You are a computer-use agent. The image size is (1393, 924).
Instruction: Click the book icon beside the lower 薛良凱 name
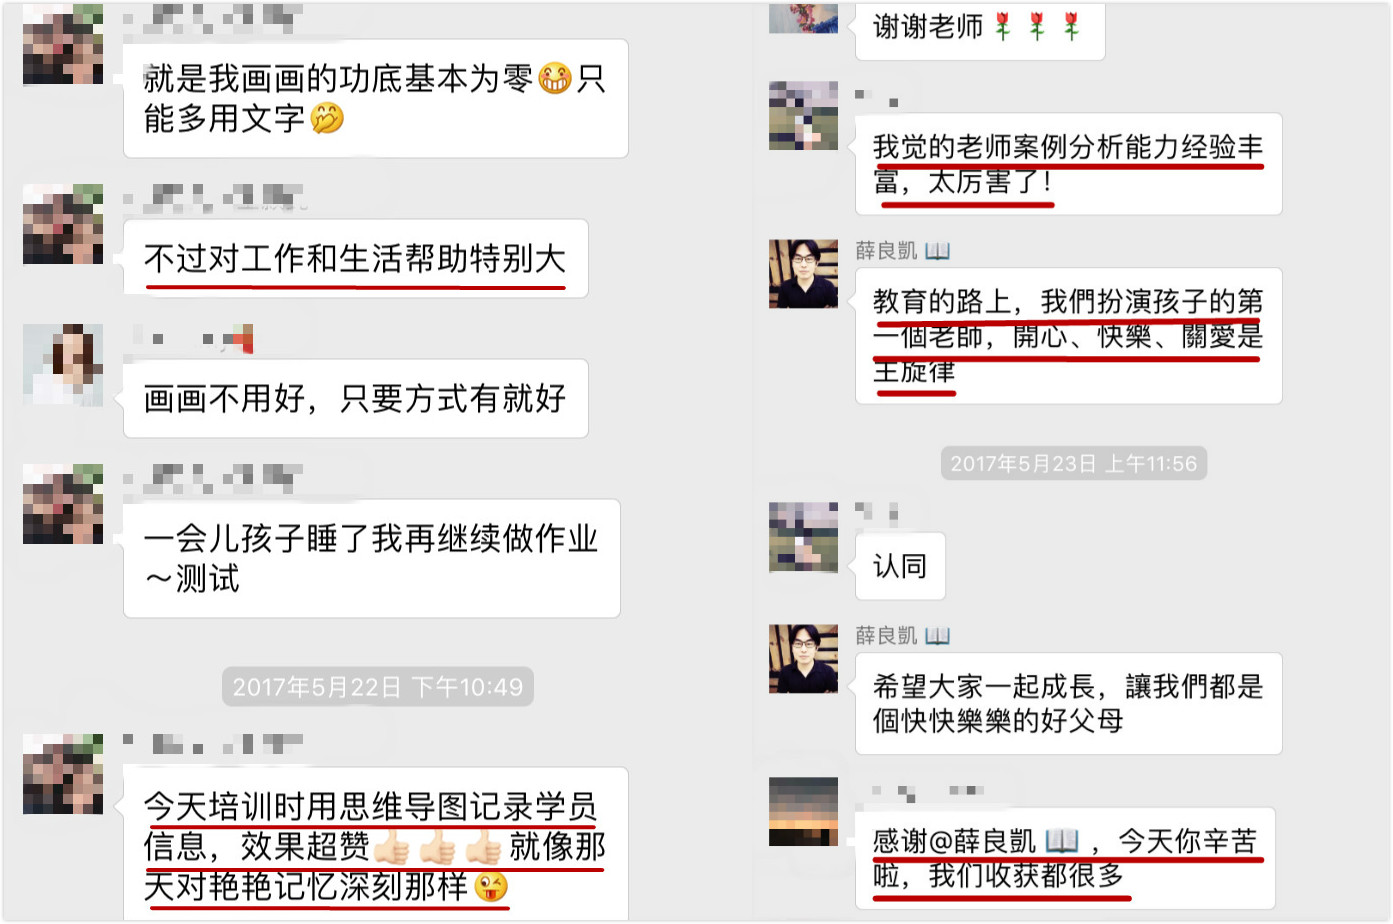pos(937,635)
